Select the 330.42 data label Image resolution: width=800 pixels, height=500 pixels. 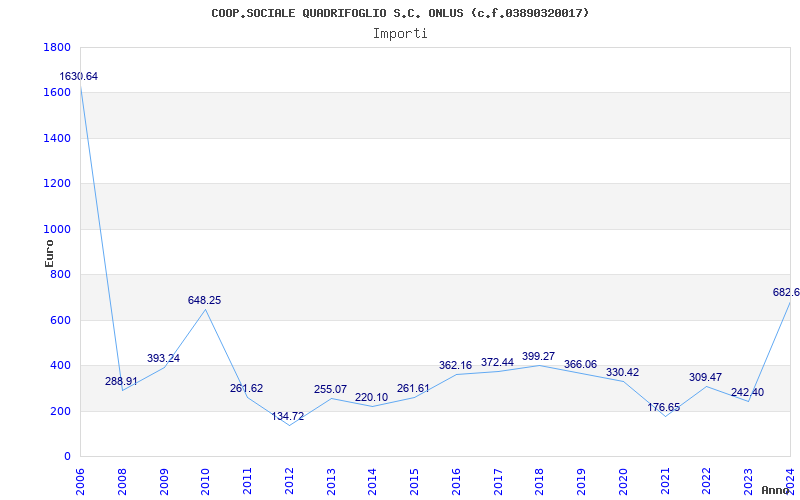(622, 372)
